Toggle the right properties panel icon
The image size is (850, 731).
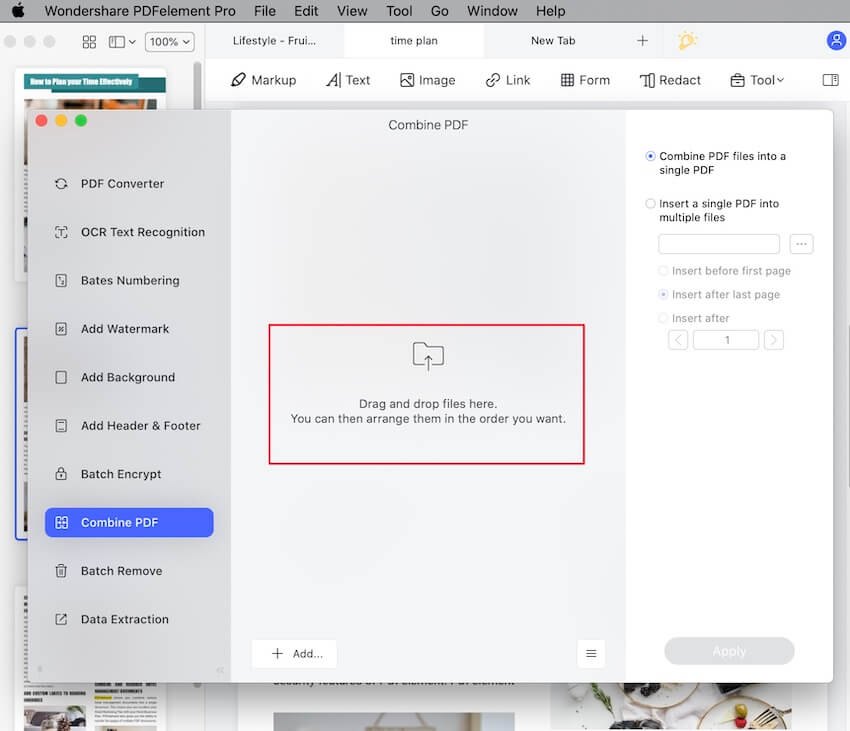point(830,80)
